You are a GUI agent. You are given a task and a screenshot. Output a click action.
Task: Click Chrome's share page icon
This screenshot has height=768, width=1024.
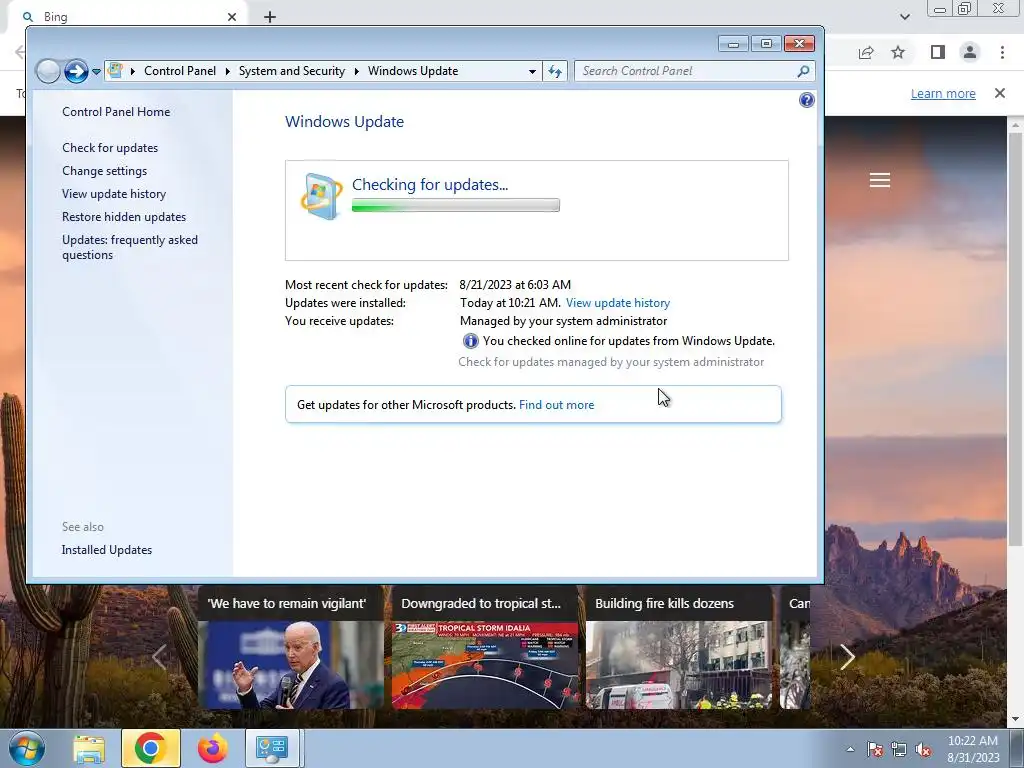pos(866,53)
